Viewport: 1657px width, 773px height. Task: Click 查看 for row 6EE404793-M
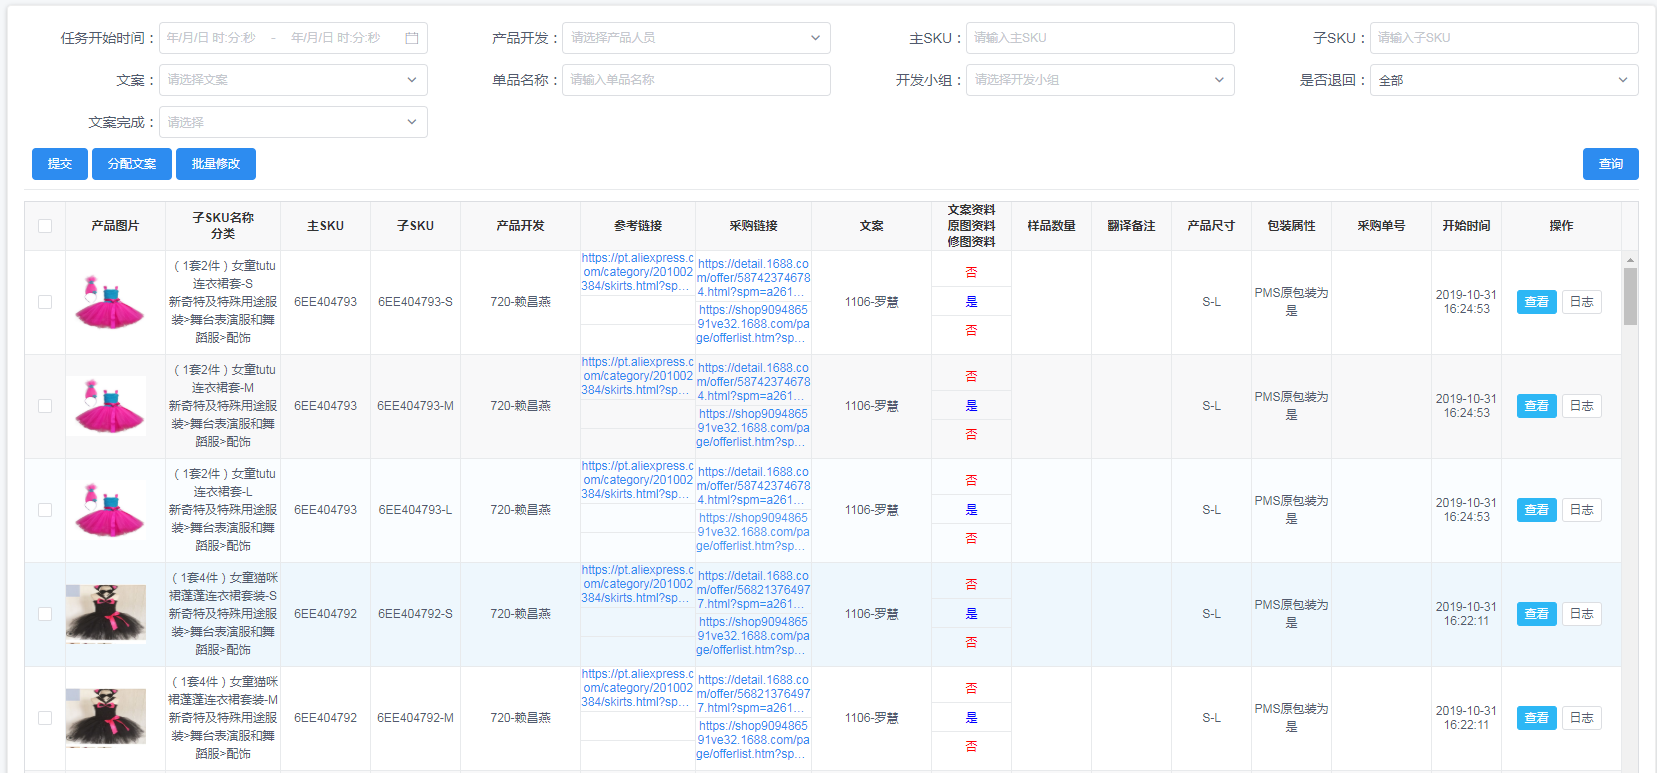pyautogui.click(x=1536, y=406)
